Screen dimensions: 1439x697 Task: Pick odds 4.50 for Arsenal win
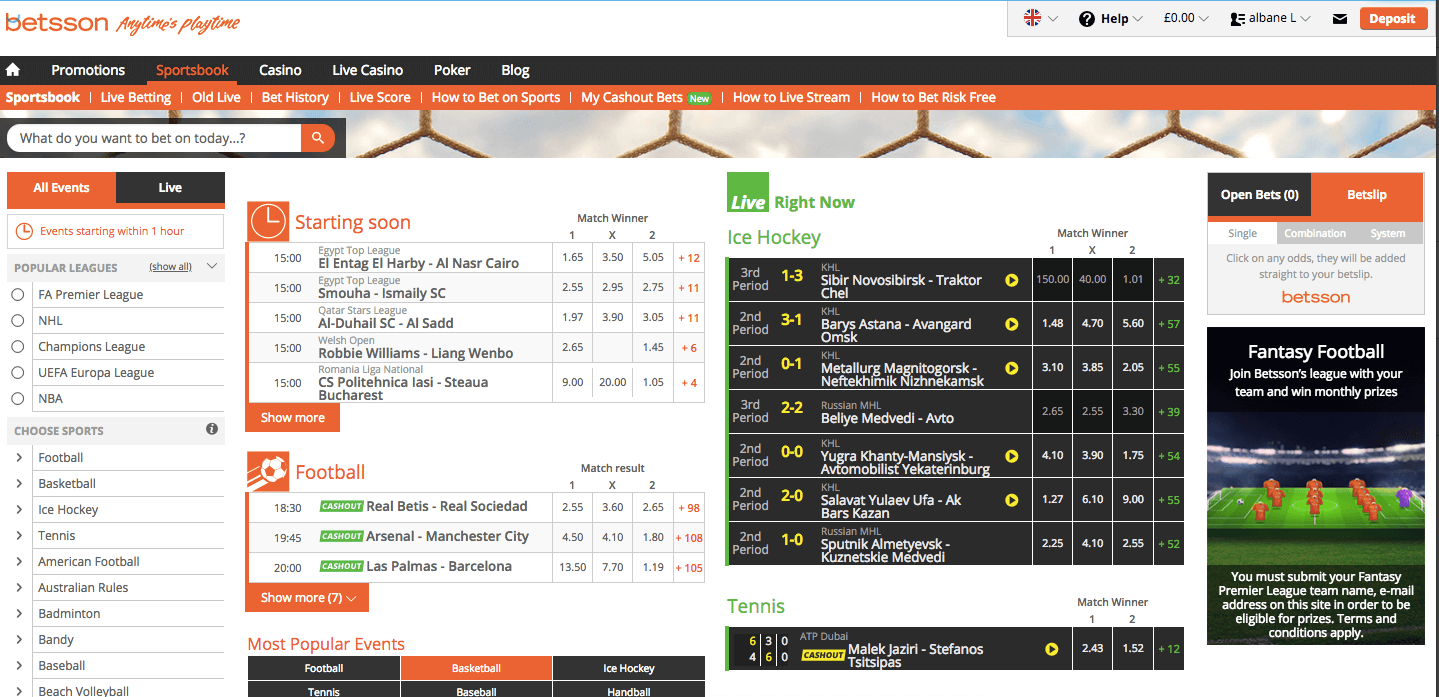573,537
